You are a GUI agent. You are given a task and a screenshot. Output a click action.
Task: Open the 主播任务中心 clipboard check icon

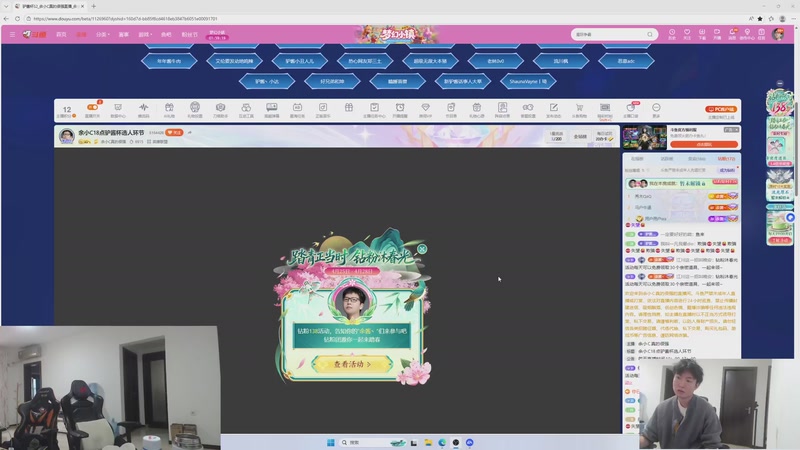[374, 109]
